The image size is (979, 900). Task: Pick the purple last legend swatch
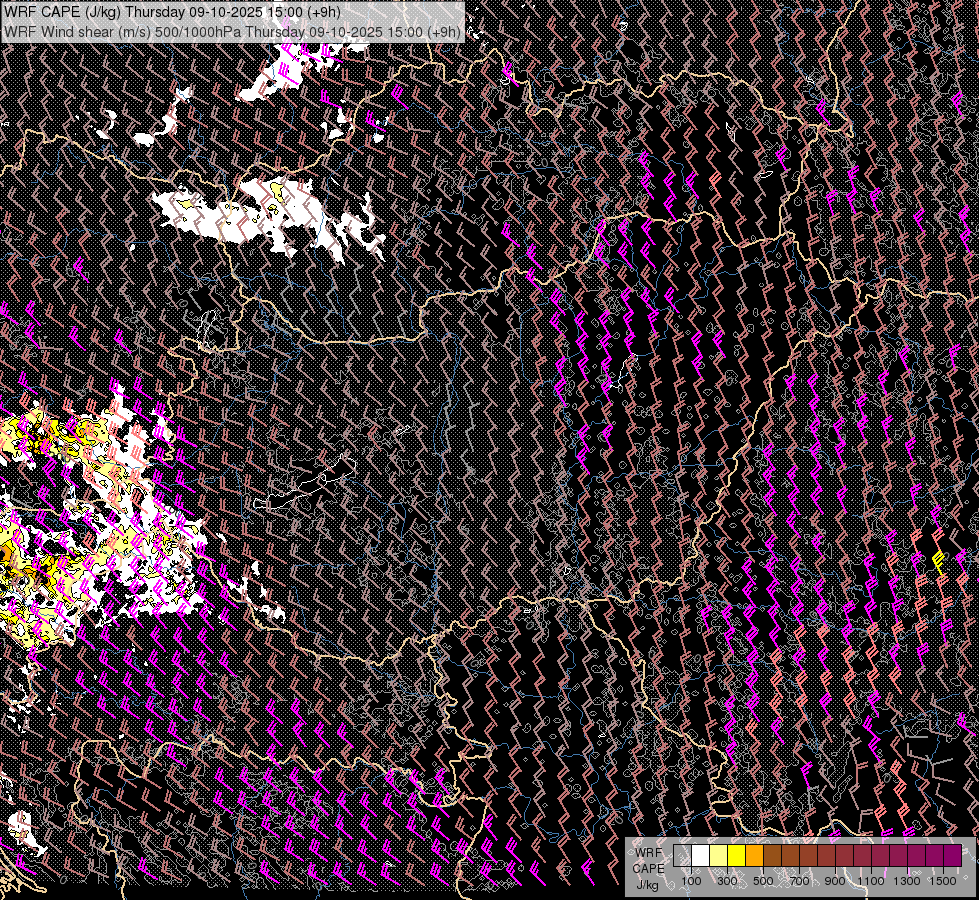(952, 855)
